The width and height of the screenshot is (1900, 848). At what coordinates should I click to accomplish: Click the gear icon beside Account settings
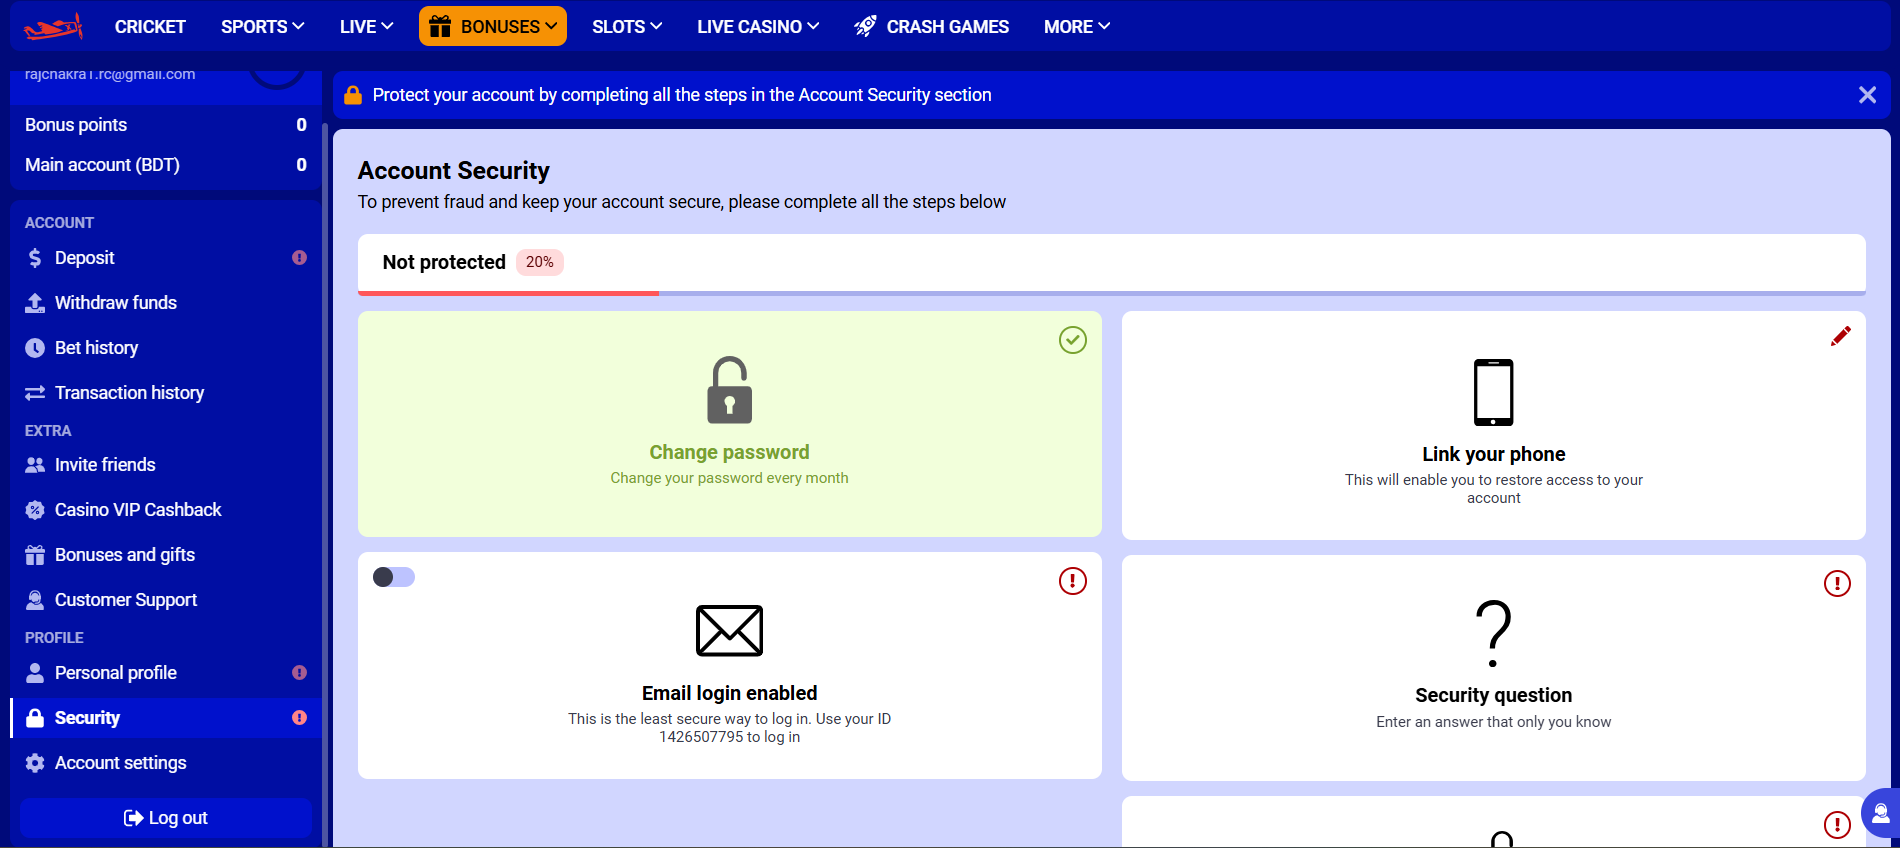click(35, 763)
